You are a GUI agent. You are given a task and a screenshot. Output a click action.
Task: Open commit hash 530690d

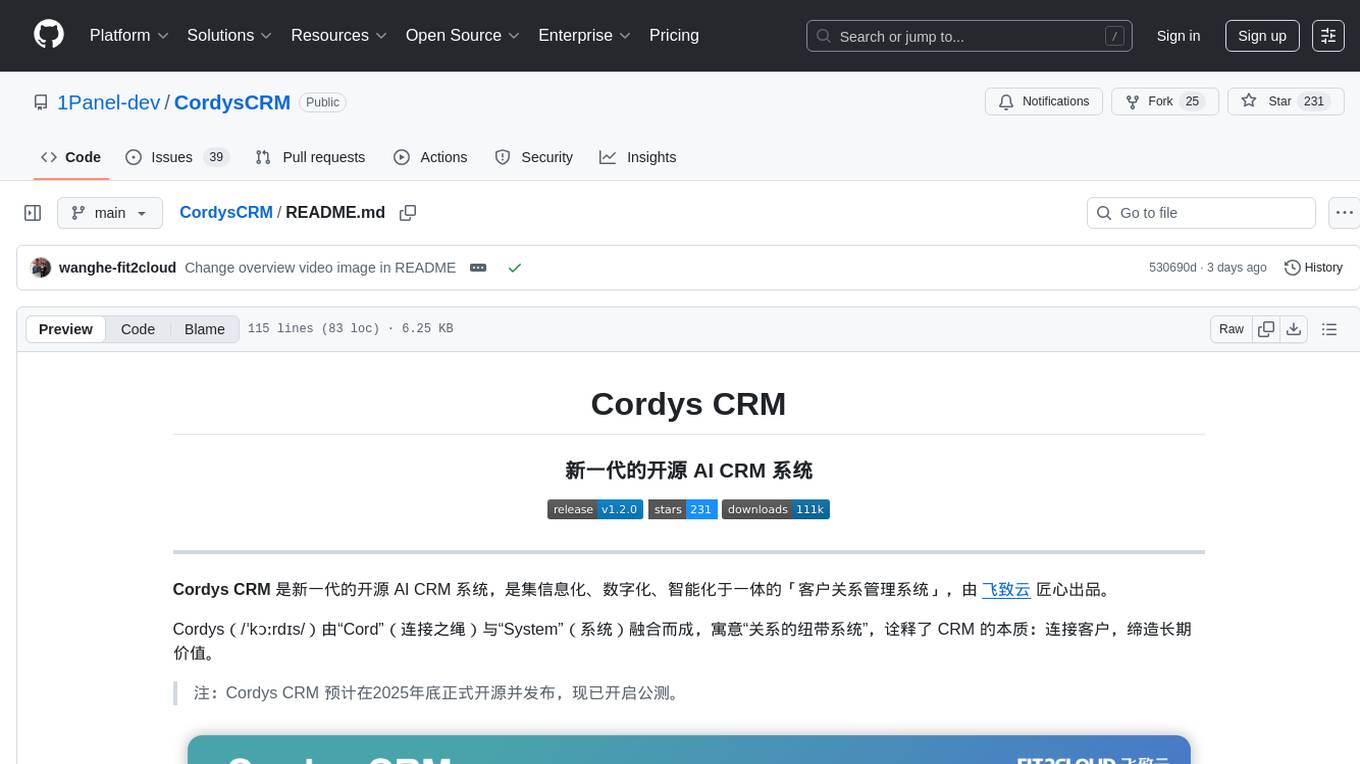[x=1172, y=268]
